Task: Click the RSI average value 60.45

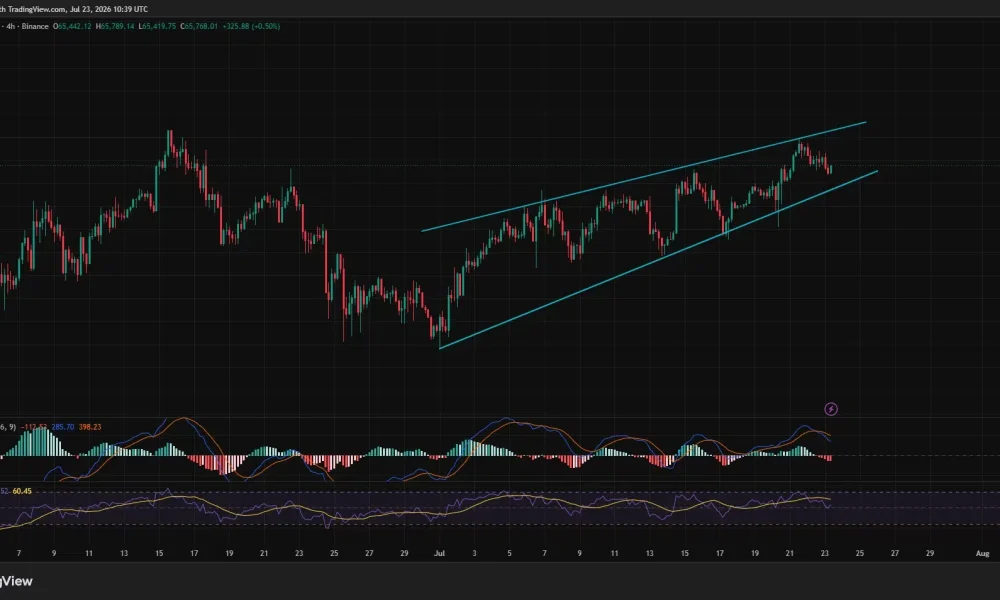Action: pyautogui.click(x=22, y=491)
